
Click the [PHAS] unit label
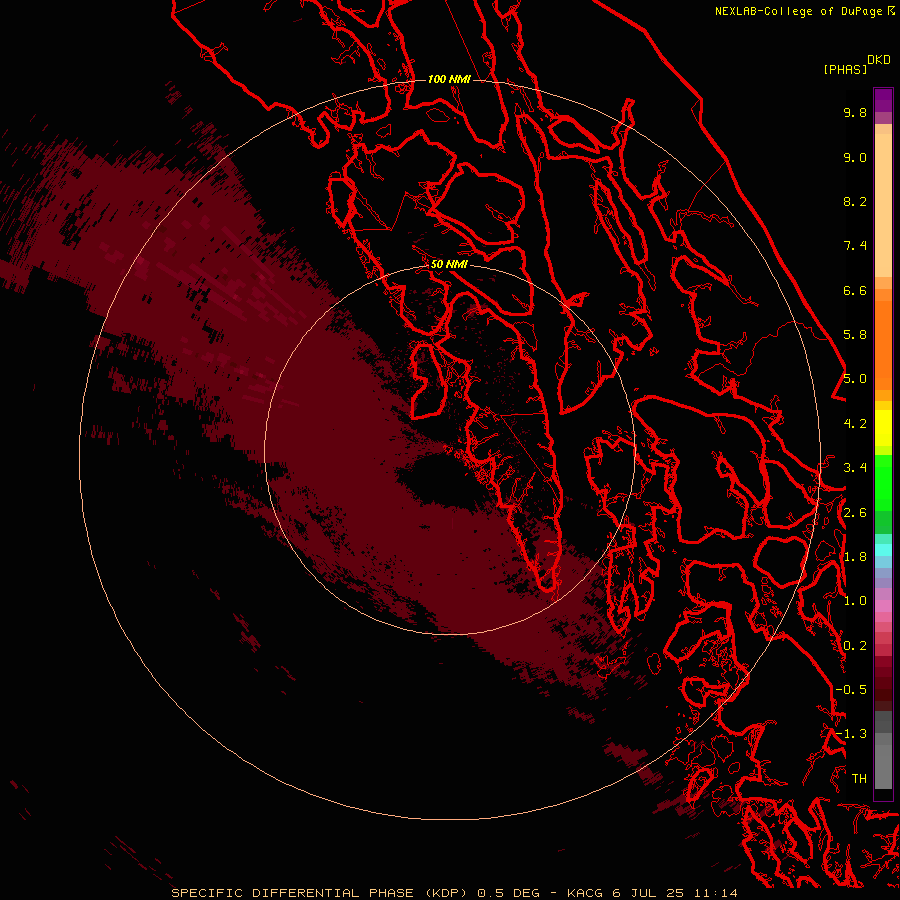(845, 69)
